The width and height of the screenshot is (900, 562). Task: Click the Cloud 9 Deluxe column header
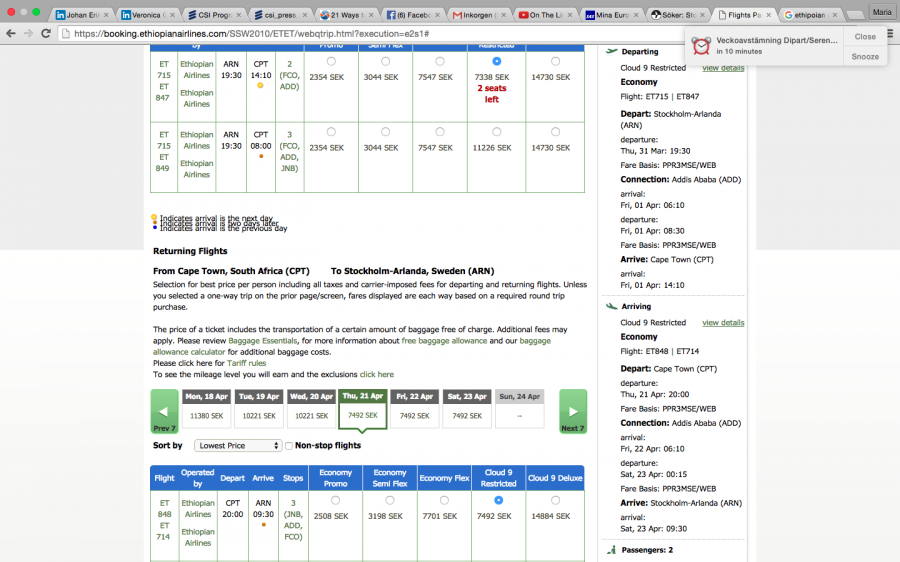pyautogui.click(x=555, y=478)
